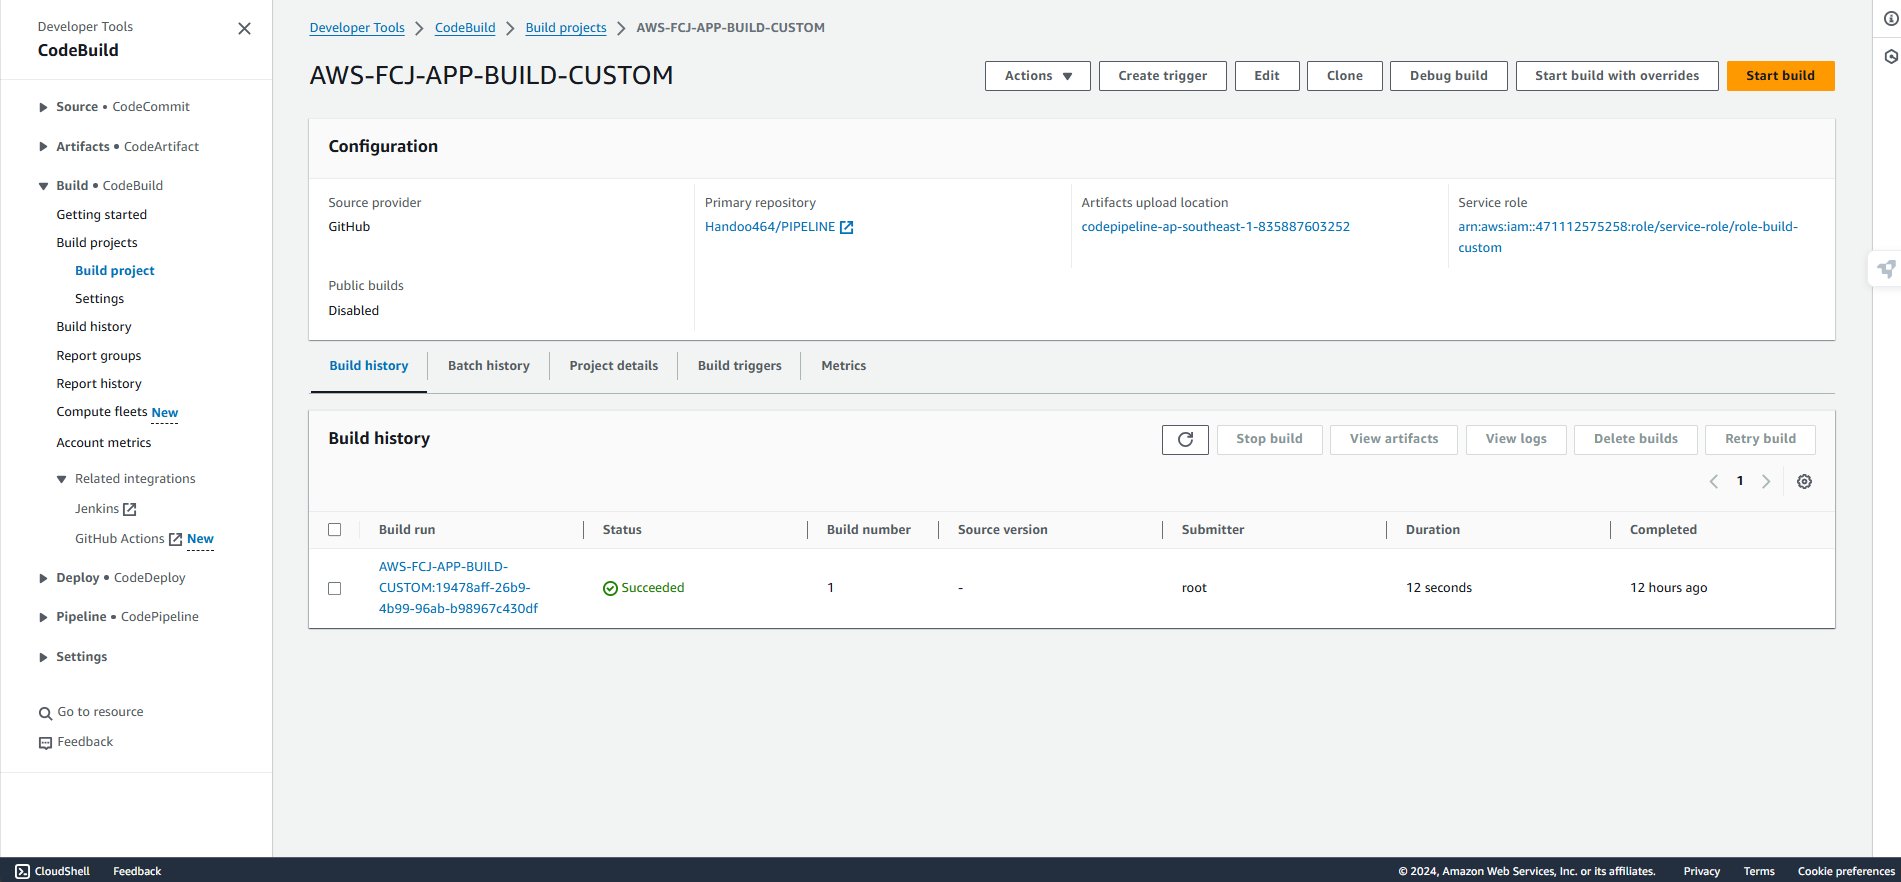Open the service role ARN link
Screen dimensions: 1901x882
click(x=1627, y=237)
